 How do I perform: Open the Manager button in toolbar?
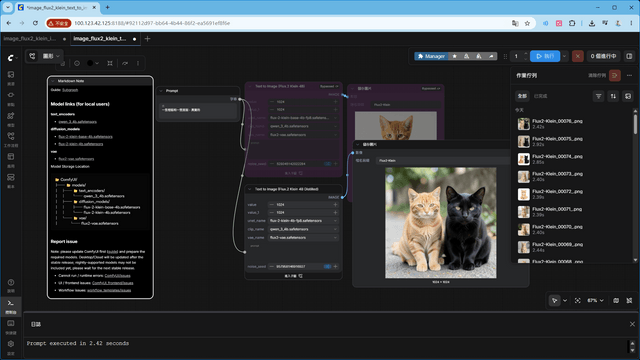431,56
